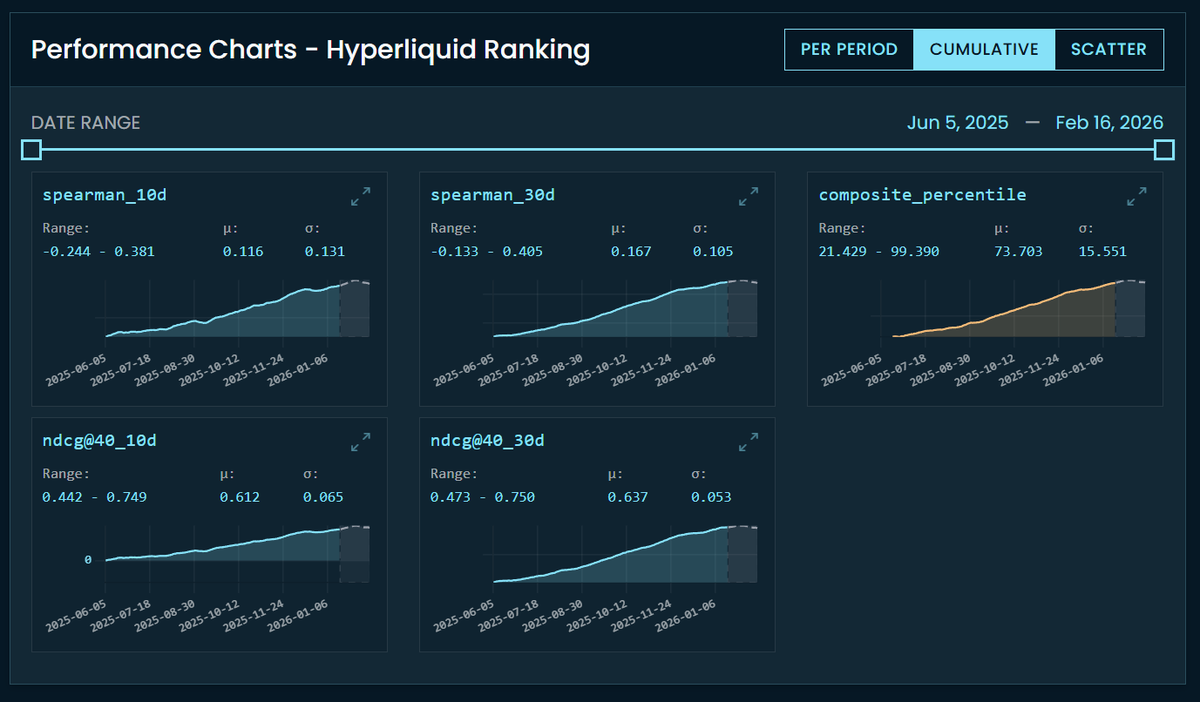
Task: Click range value 21.429 - 99.390
Action: [x=879, y=251]
